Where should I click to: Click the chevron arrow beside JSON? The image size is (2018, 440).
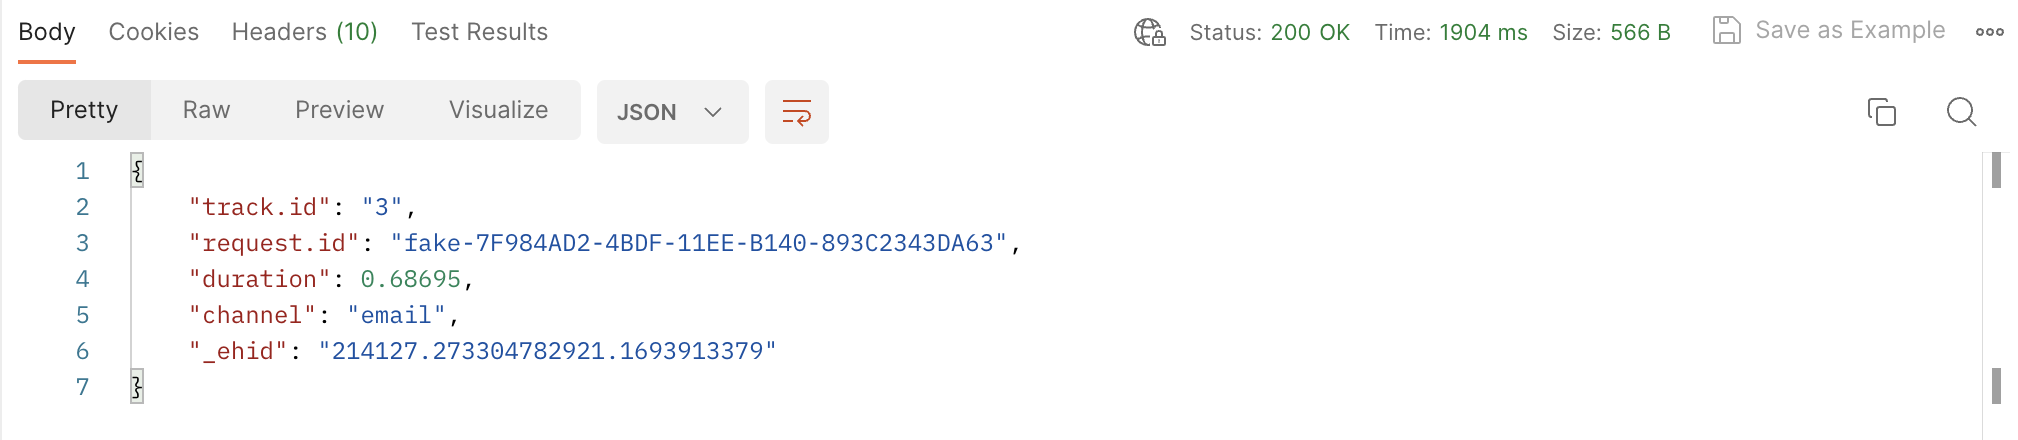pos(713,112)
